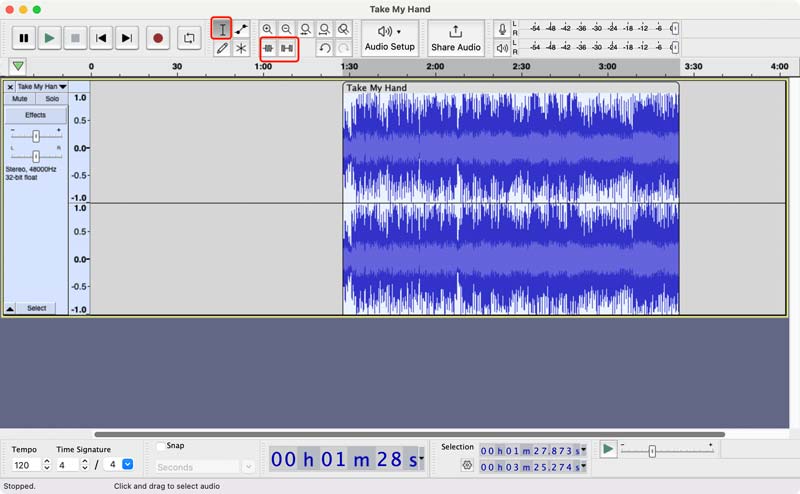The image size is (800, 494).
Task: Click the 2:00 mark on timeline ruler
Action: pyautogui.click(x=435, y=66)
